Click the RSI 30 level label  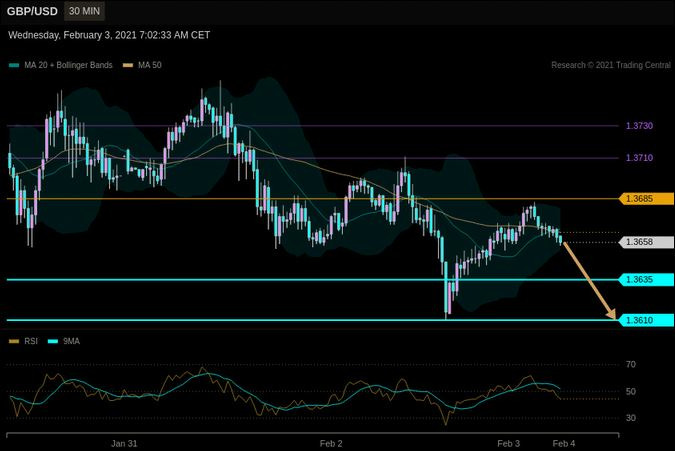(631, 418)
